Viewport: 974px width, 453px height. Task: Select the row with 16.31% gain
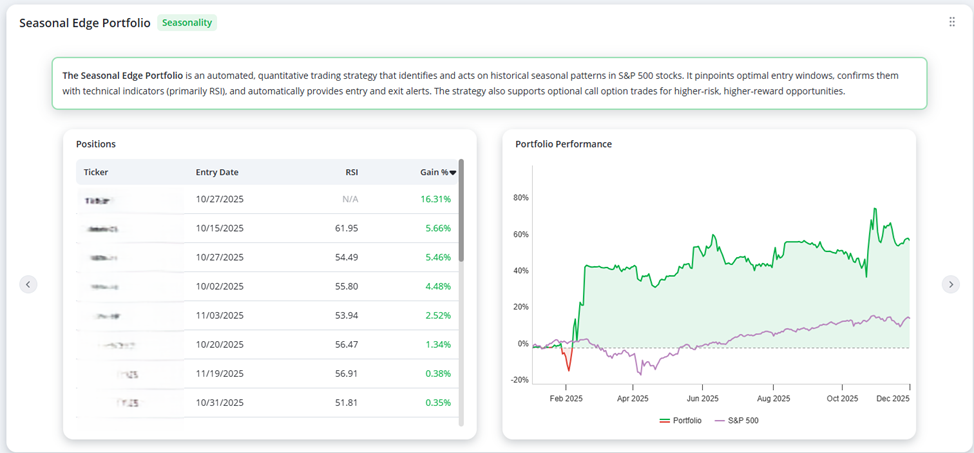tap(267, 199)
